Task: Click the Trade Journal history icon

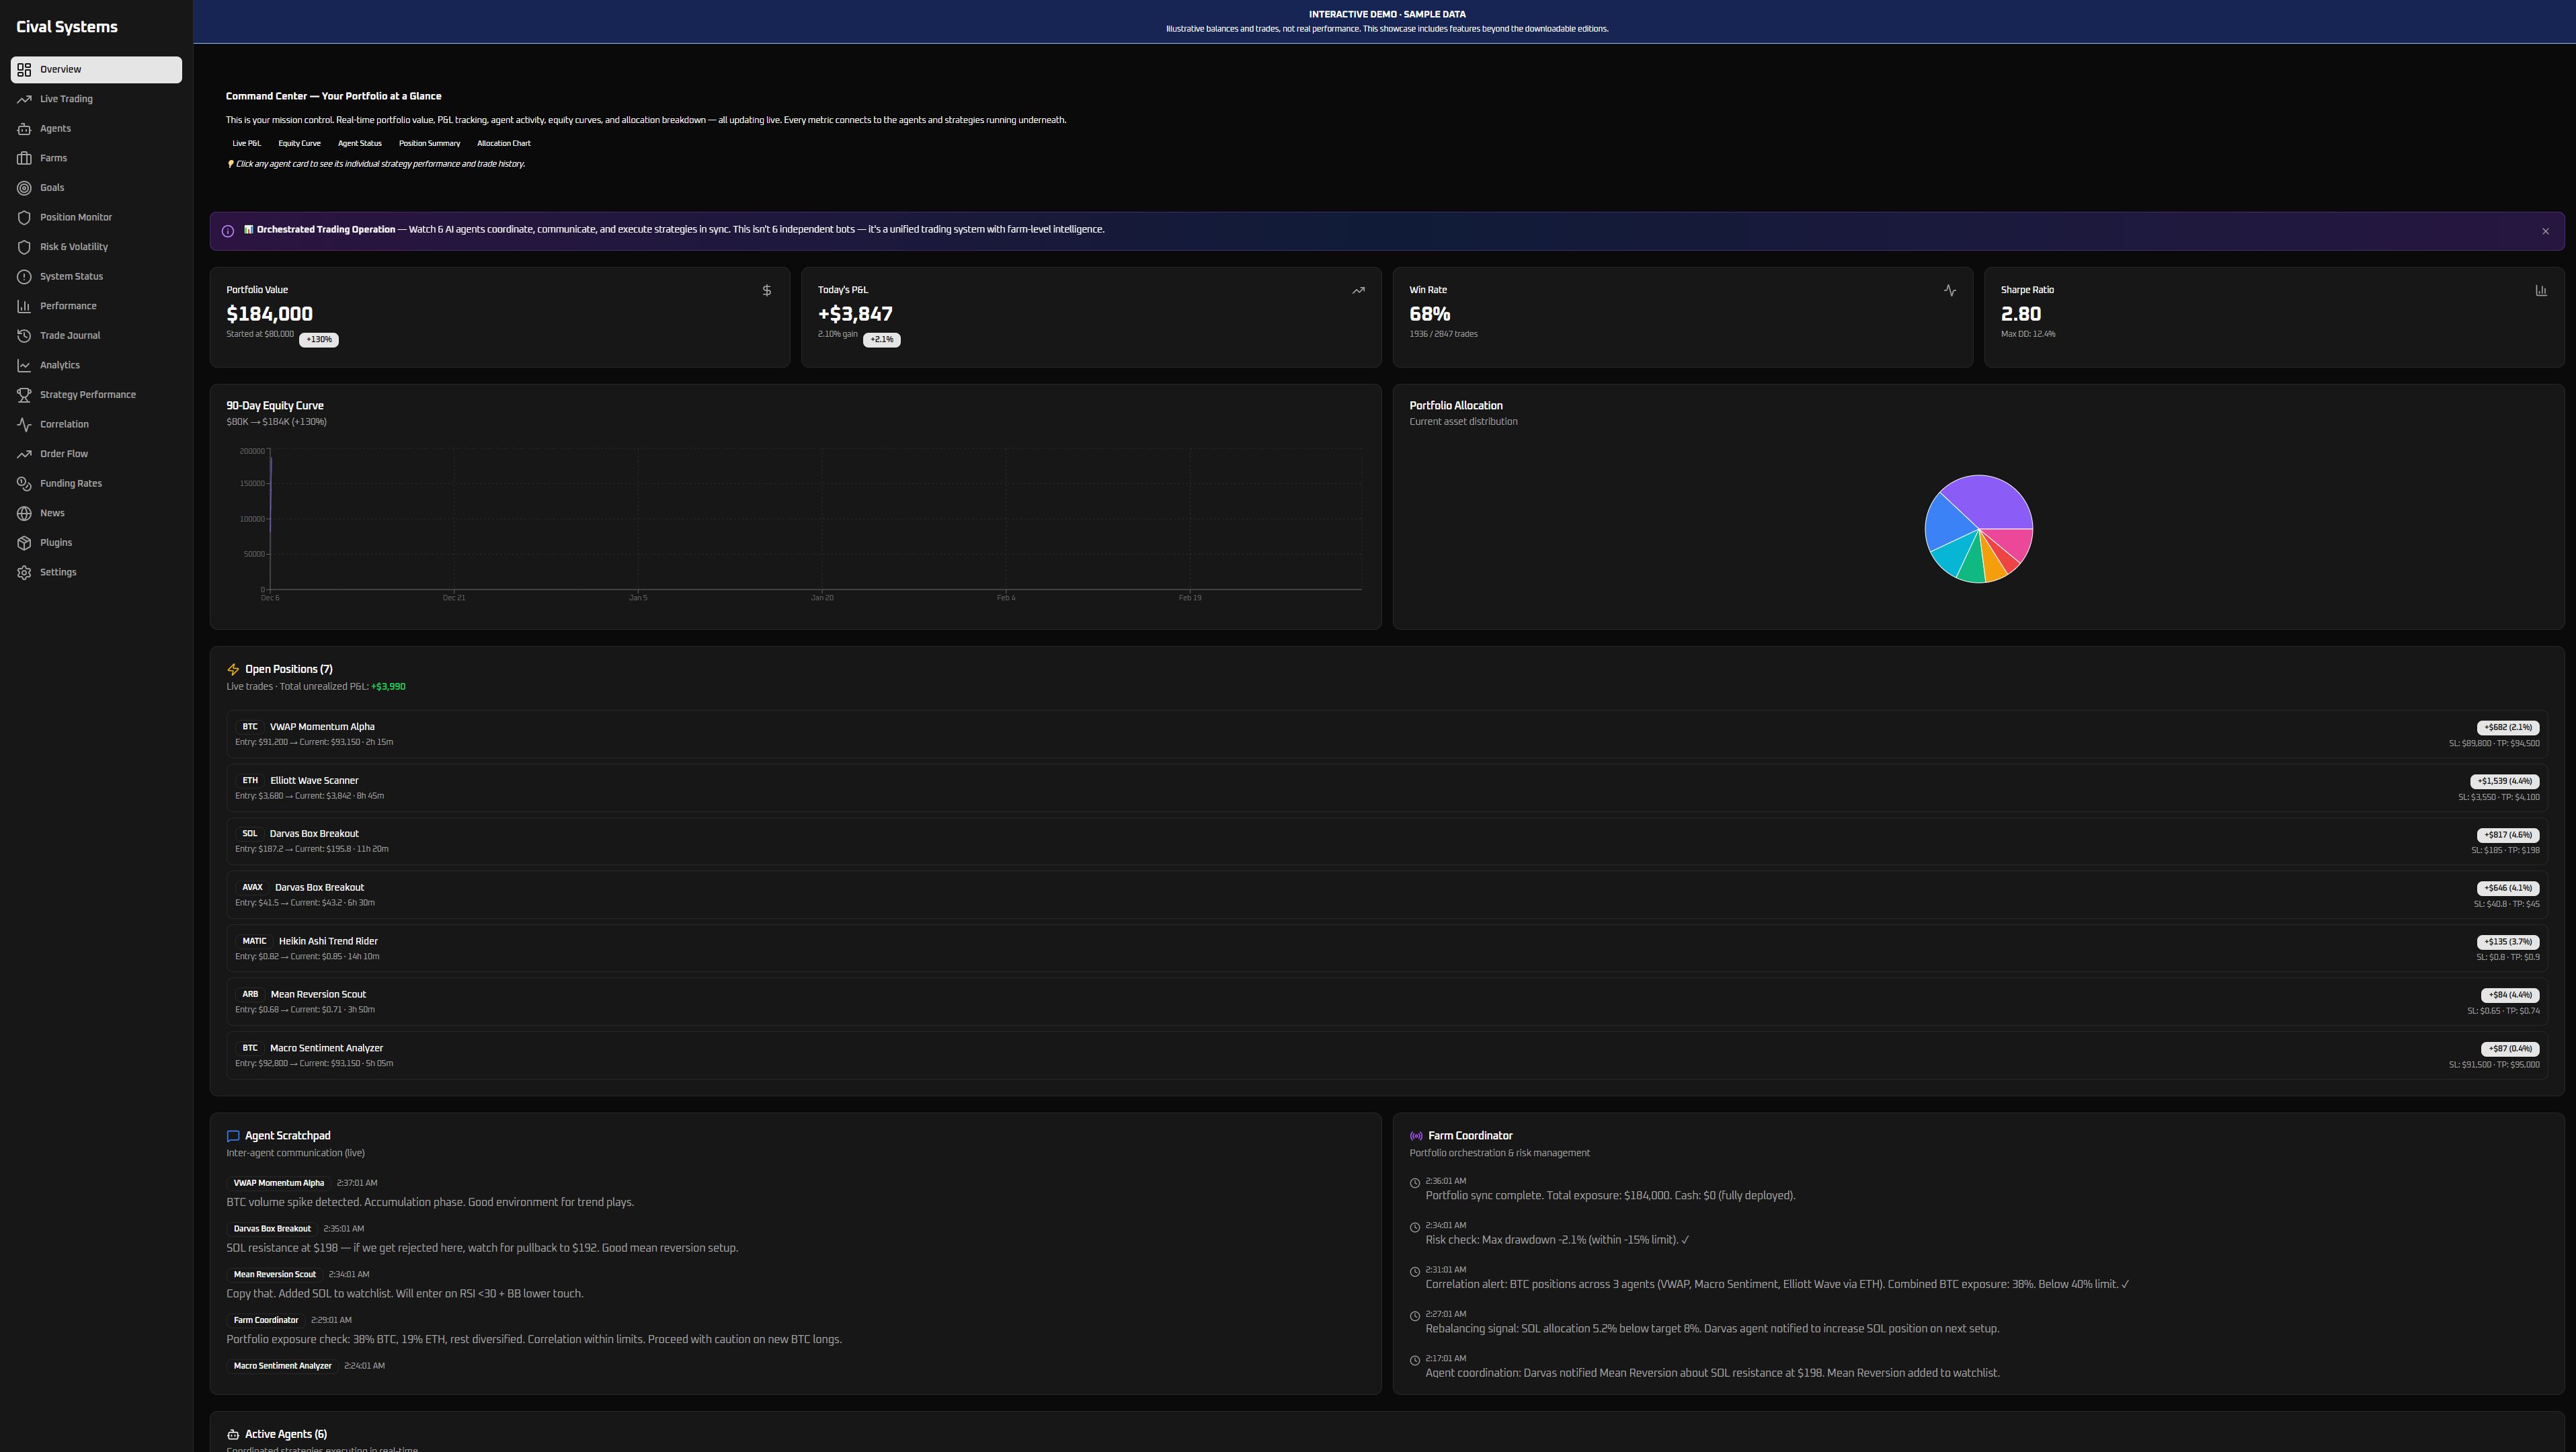Action: (24, 336)
